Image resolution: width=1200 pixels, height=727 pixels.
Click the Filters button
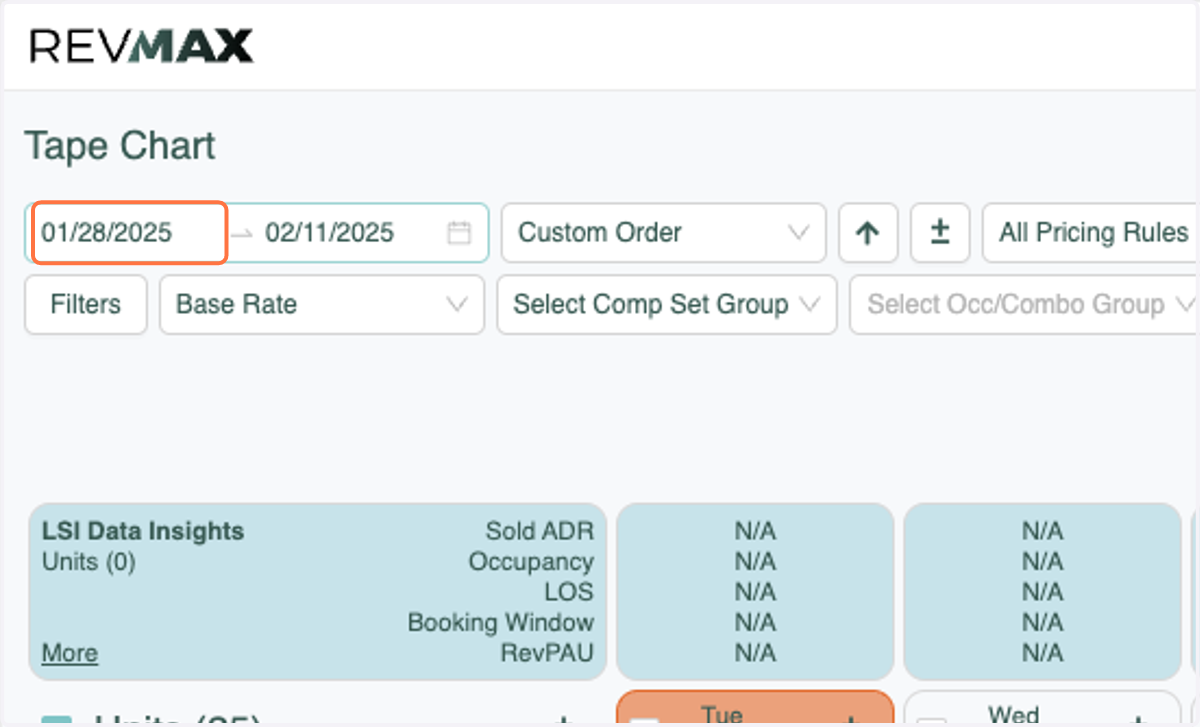[86, 304]
